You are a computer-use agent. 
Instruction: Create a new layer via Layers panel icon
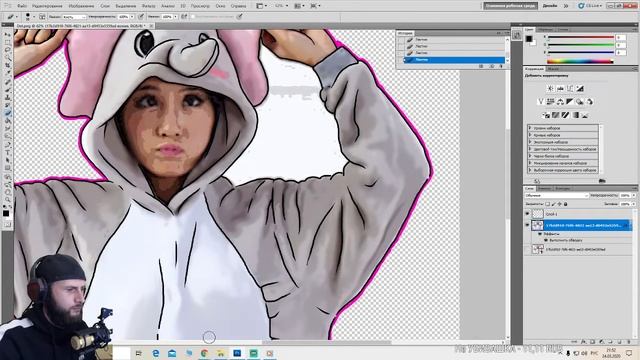620,342
